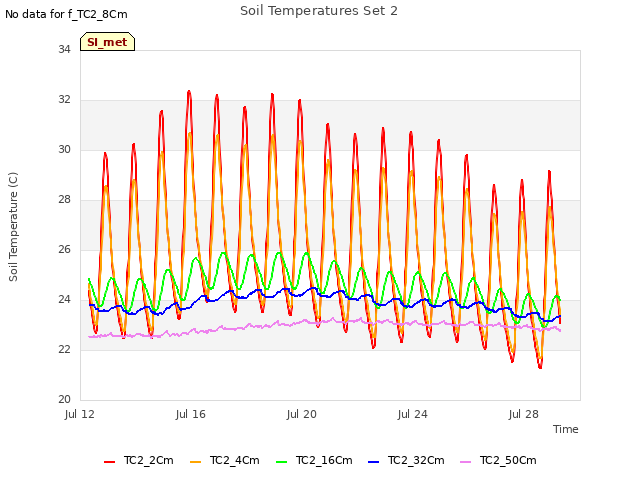Toggle the TC2_16Cm legend entry

click(314, 461)
